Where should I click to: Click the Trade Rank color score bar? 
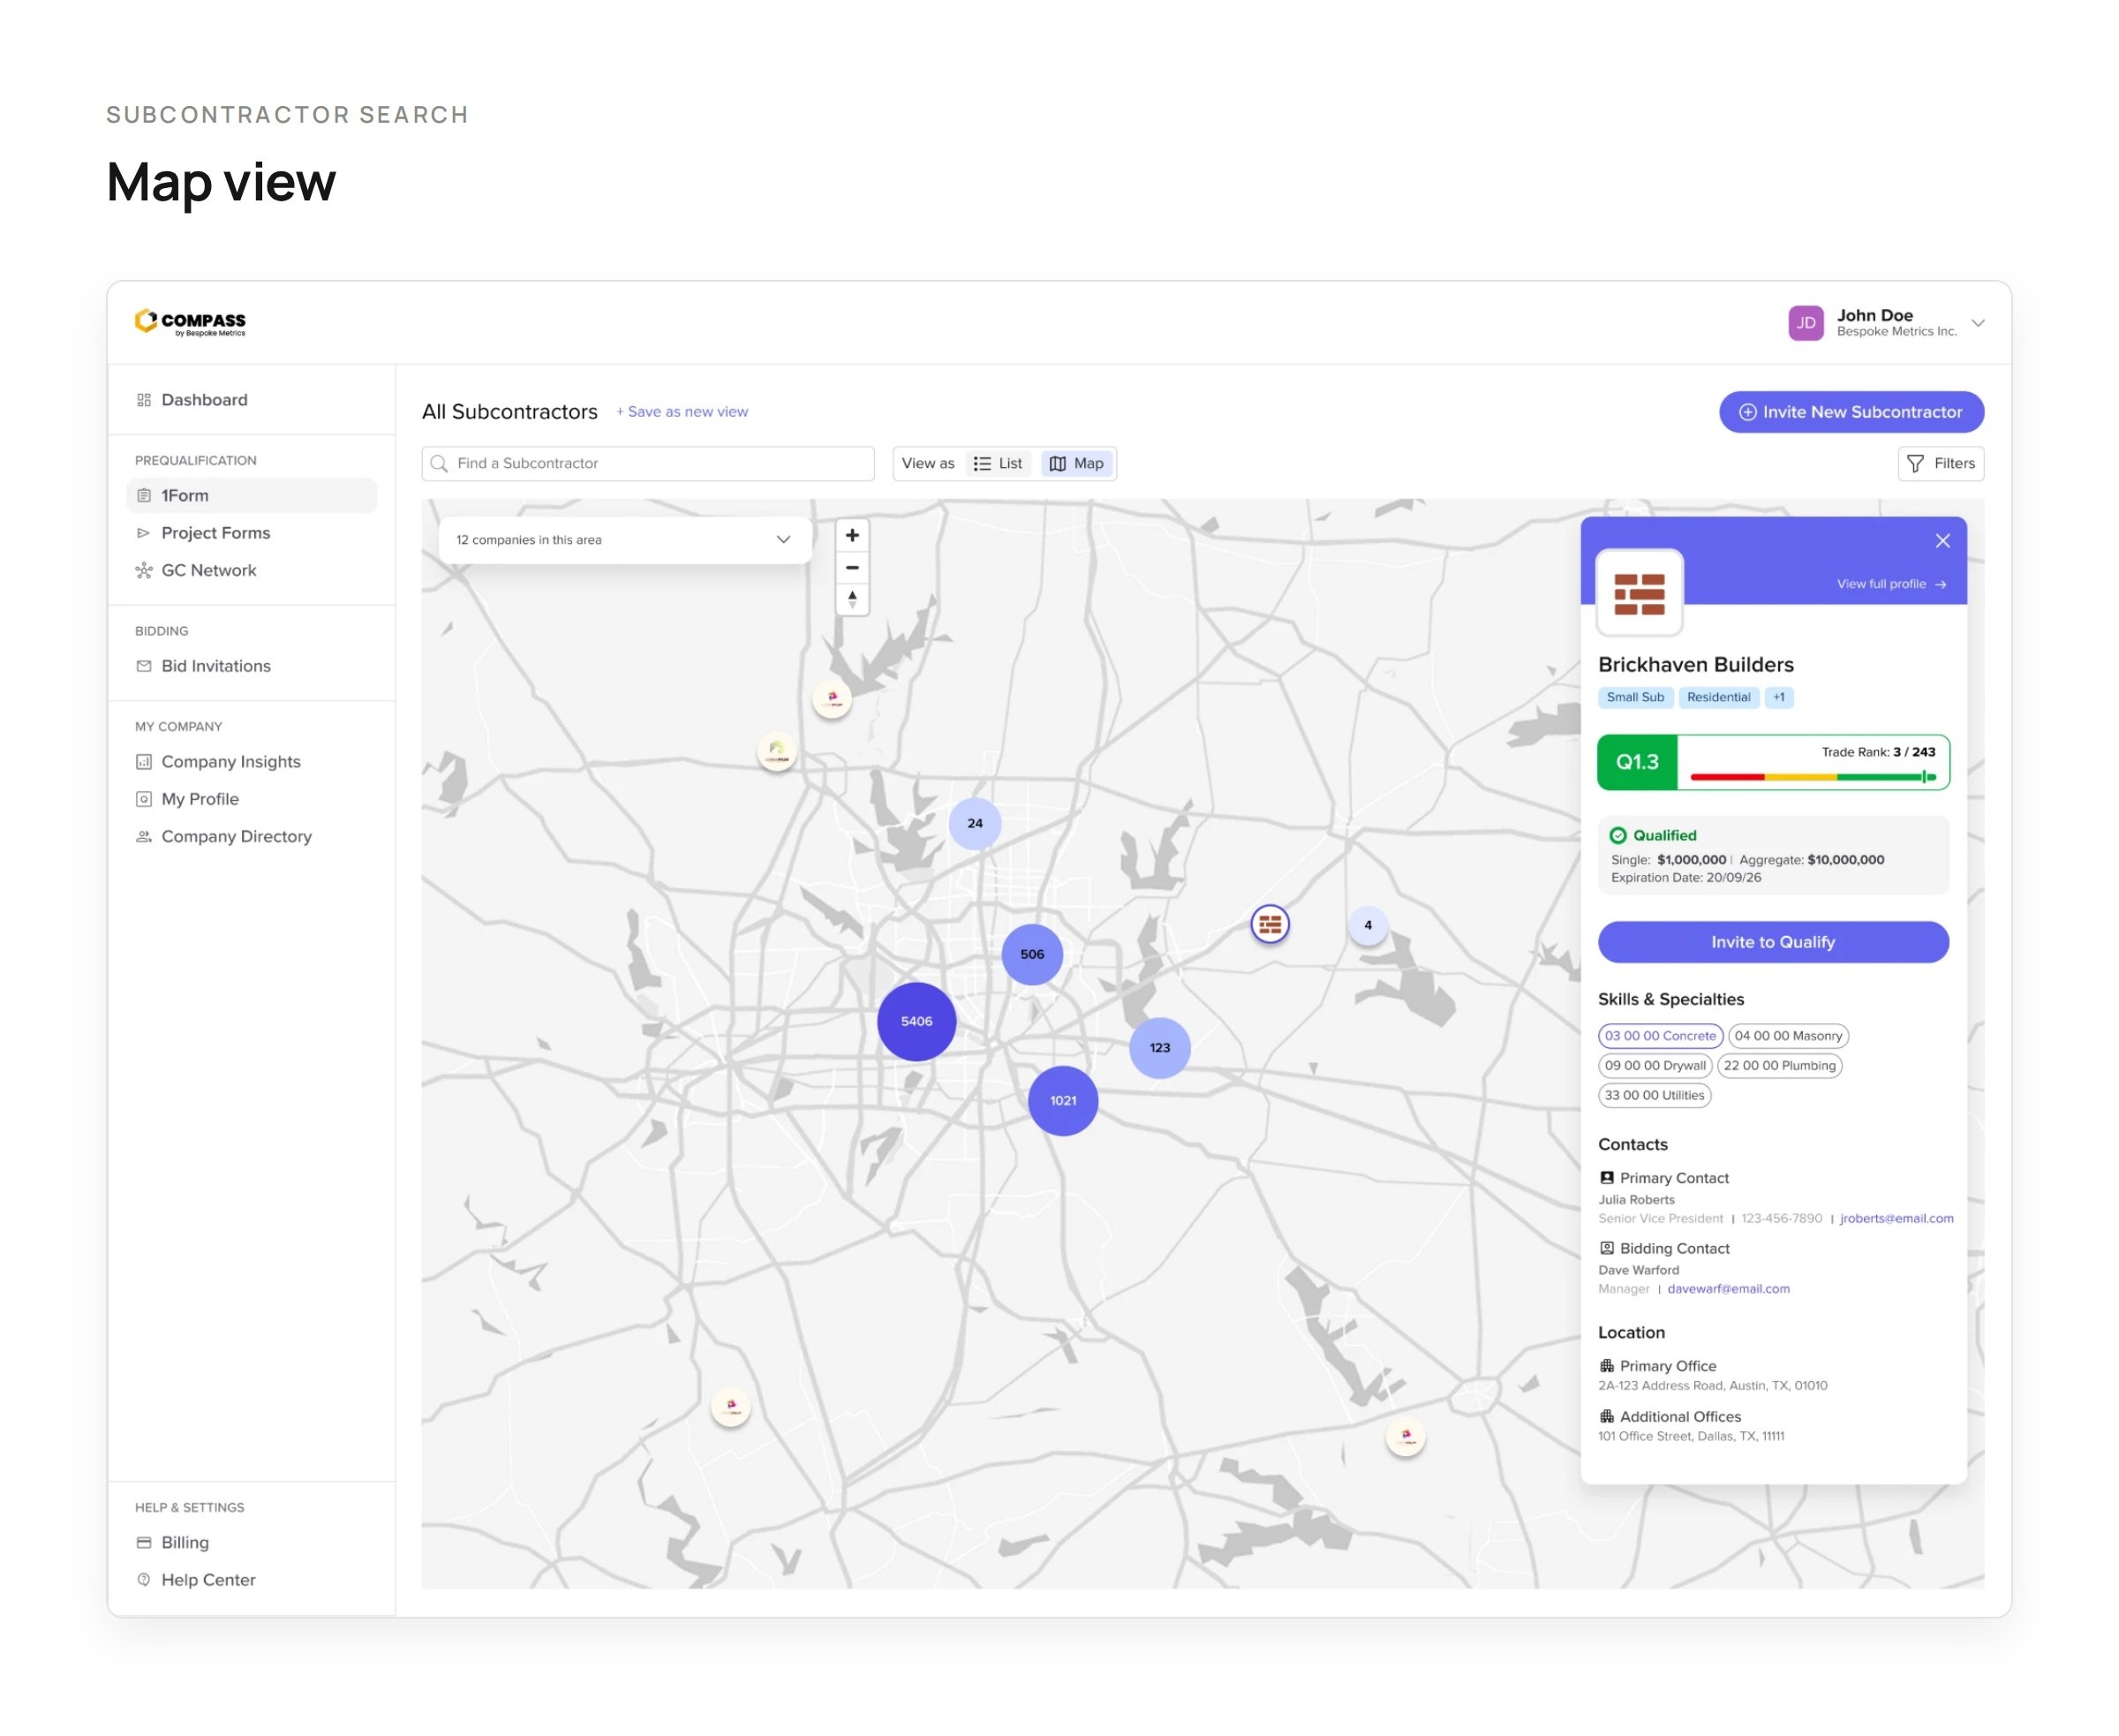click(1813, 777)
